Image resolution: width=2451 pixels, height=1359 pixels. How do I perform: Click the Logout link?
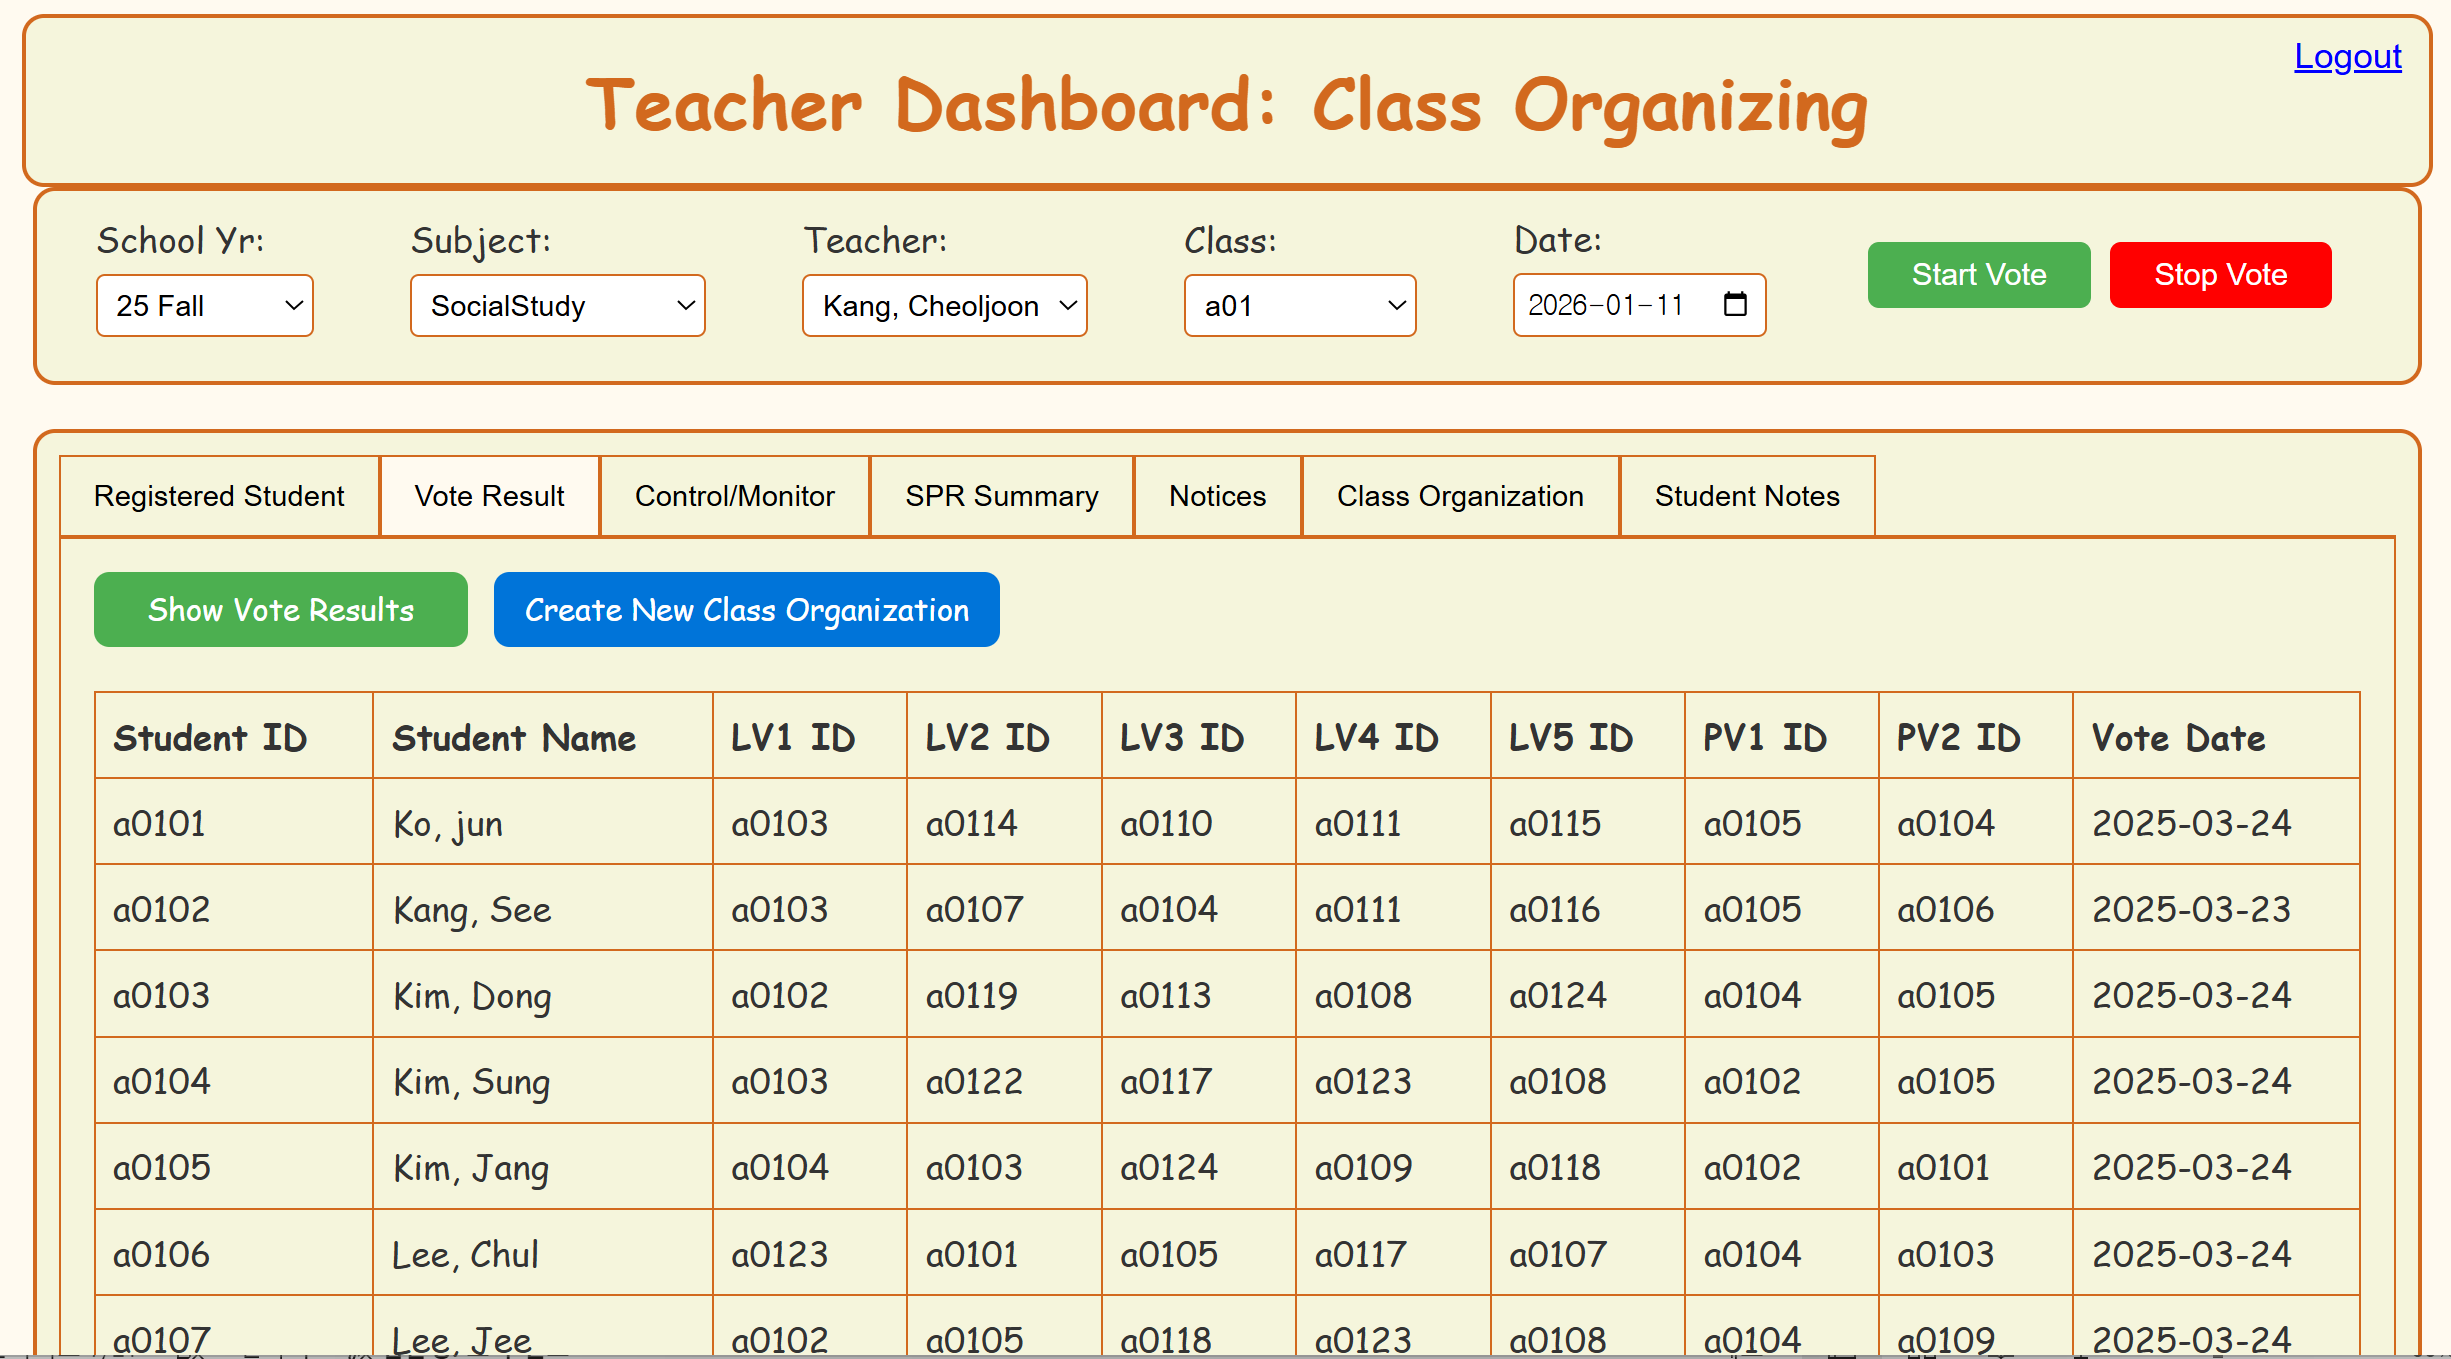pos(2347,57)
